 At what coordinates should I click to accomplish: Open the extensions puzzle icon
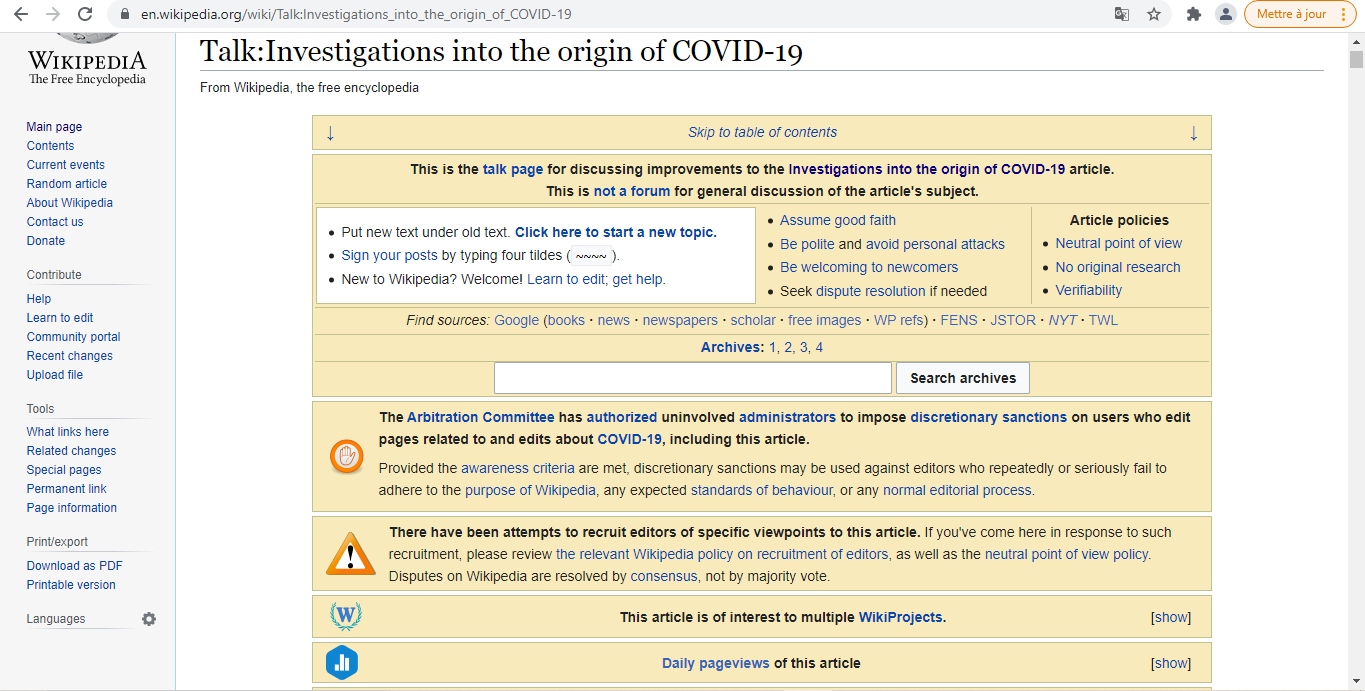pos(1193,15)
